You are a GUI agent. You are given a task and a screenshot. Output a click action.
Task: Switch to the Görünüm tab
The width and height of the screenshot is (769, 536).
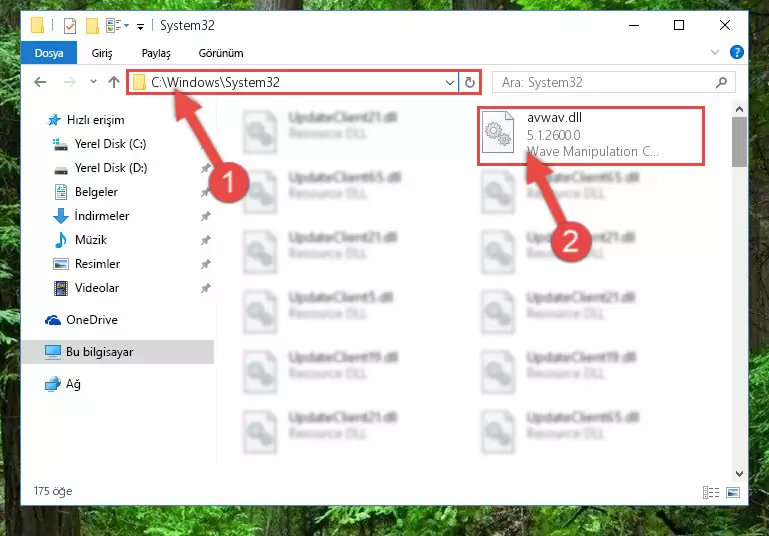221,53
